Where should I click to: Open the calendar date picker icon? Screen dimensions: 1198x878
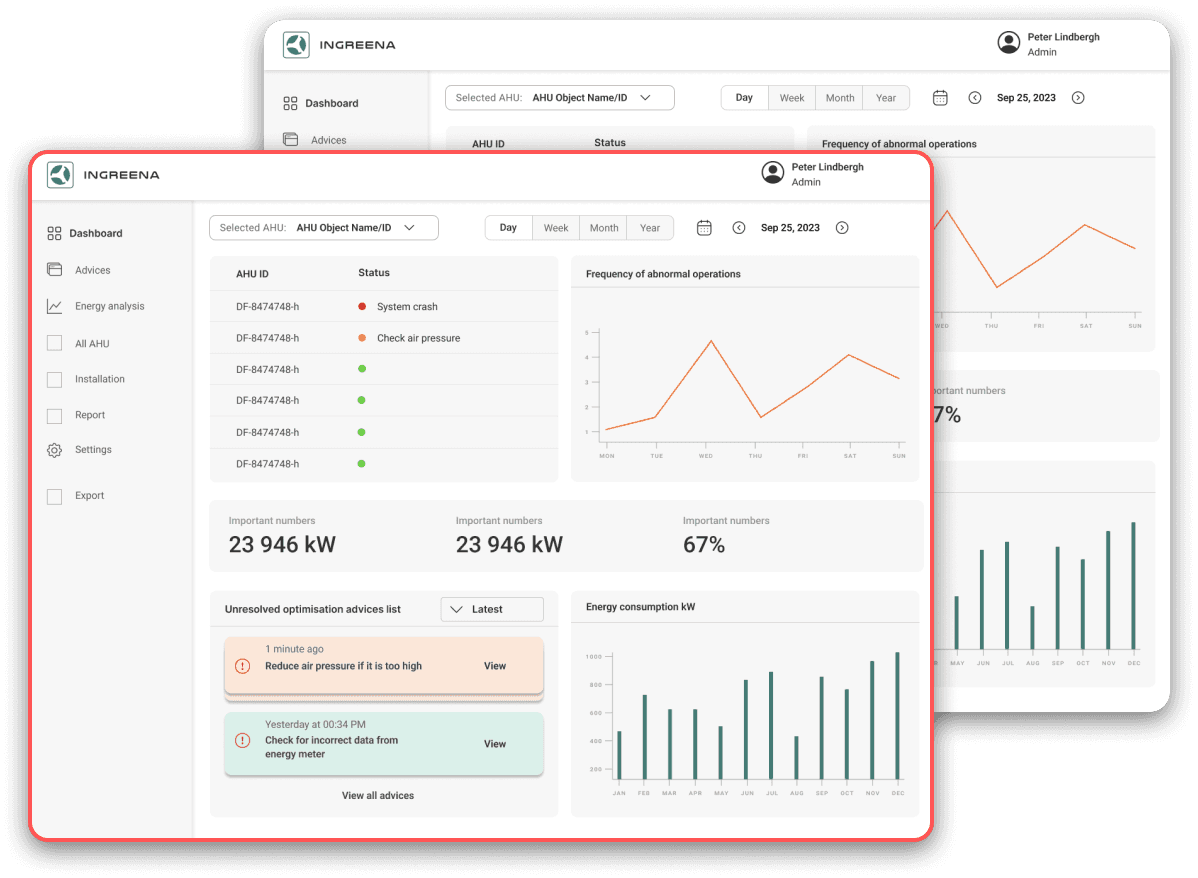pyautogui.click(x=704, y=228)
